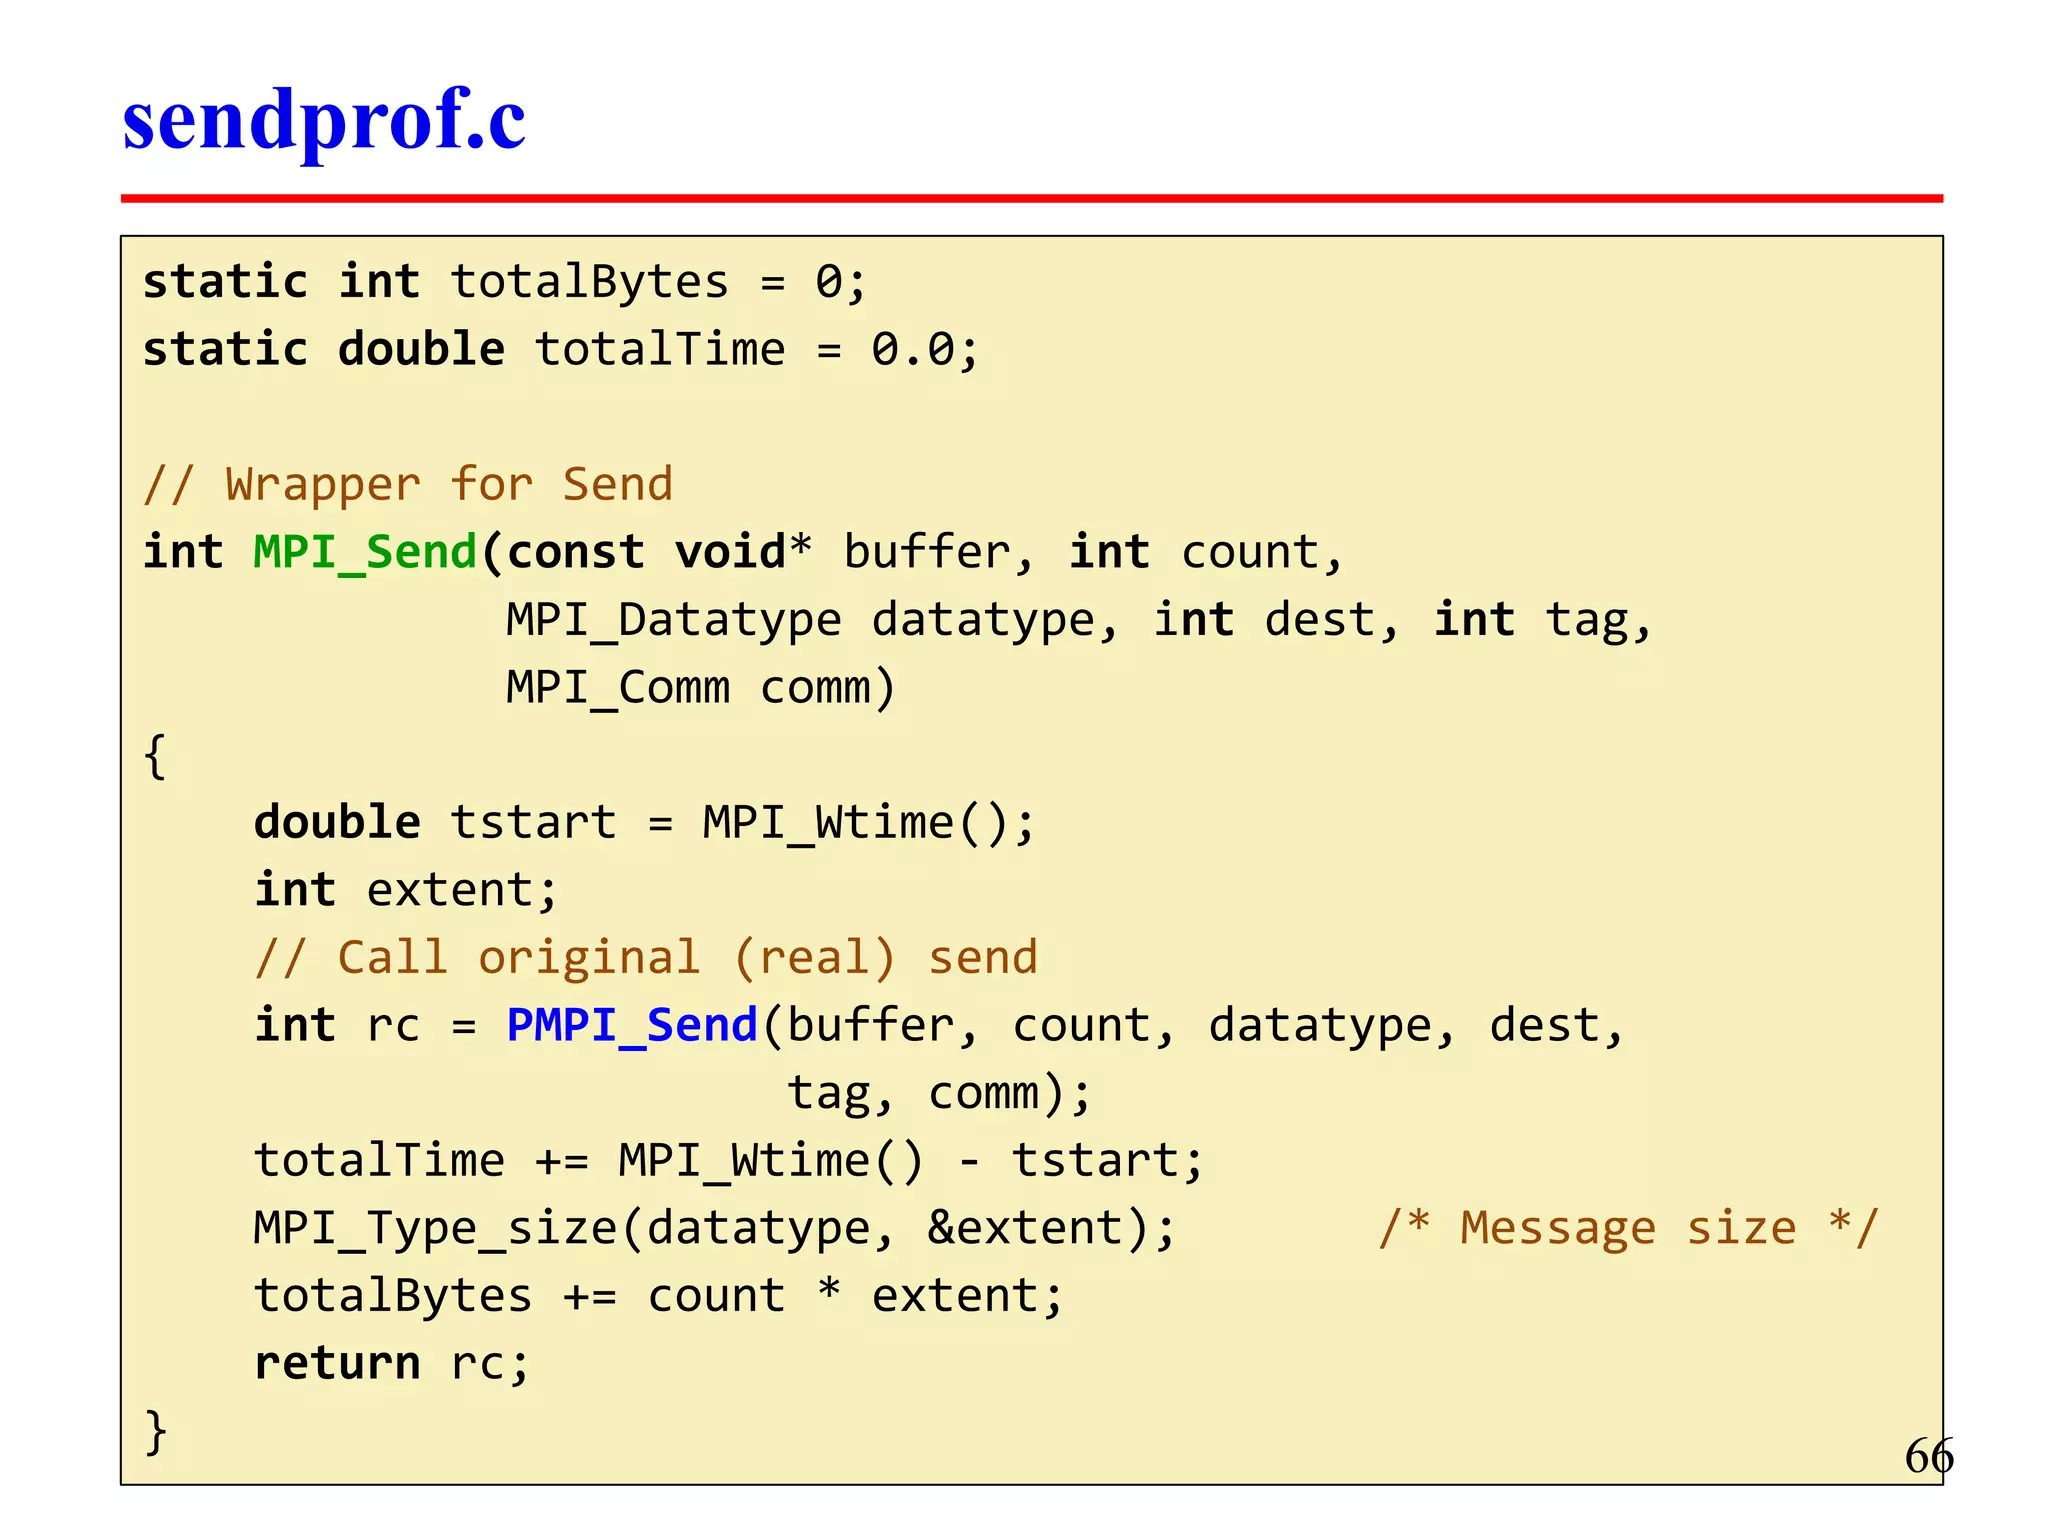The image size is (2048, 1536).
Task: Click the line 'totalTime += MPI_Wtime() - tstart;'
Action: pos(729,1161)
